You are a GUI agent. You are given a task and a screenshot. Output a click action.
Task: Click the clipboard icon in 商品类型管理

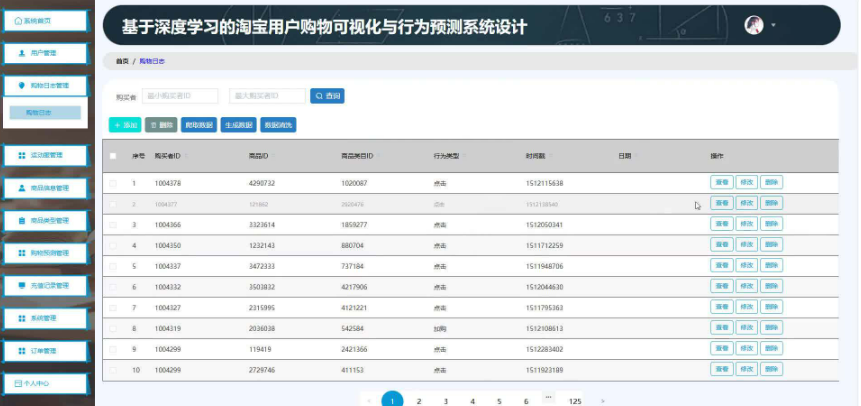tap(22, 220)
